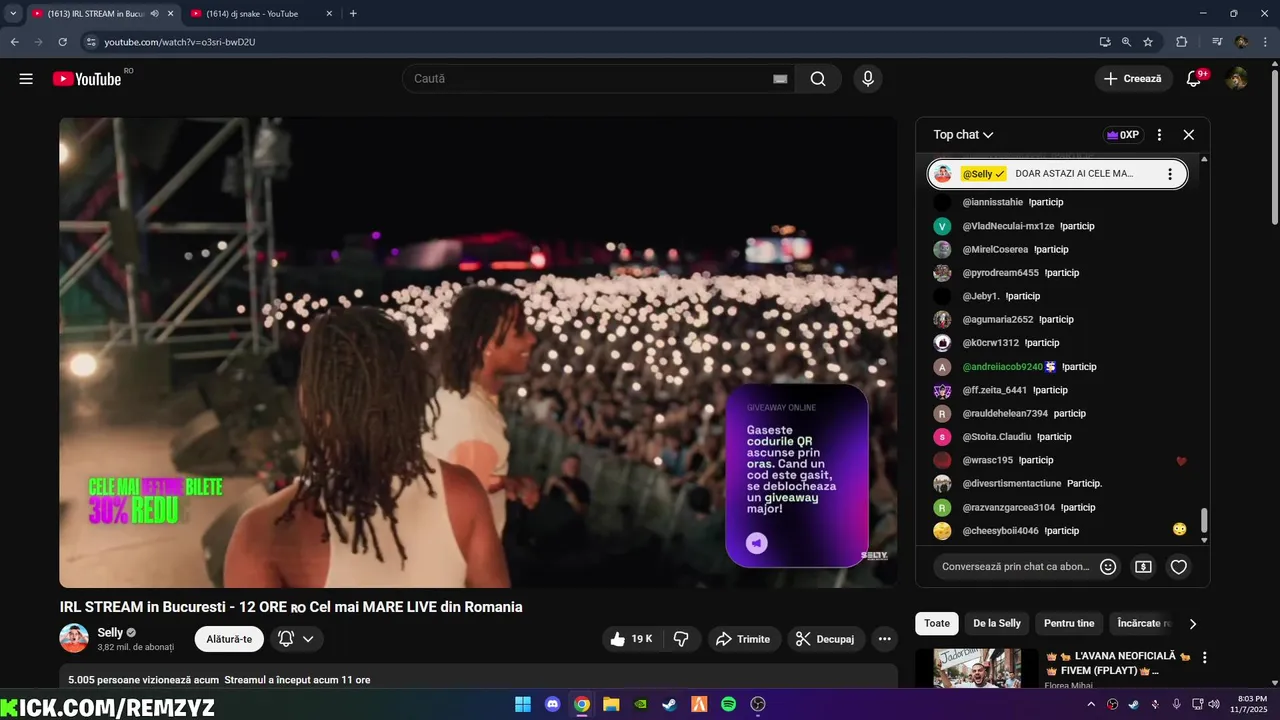Click the chat message input field
This screenshot has height=720, width=1280.
(1015, 567)
